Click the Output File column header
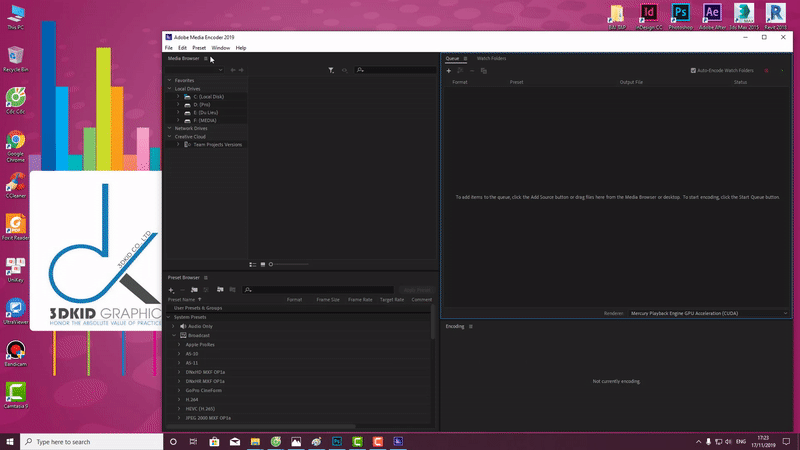Screen dimensions: 800x450 pyautogui.click(x=631, y=82)
